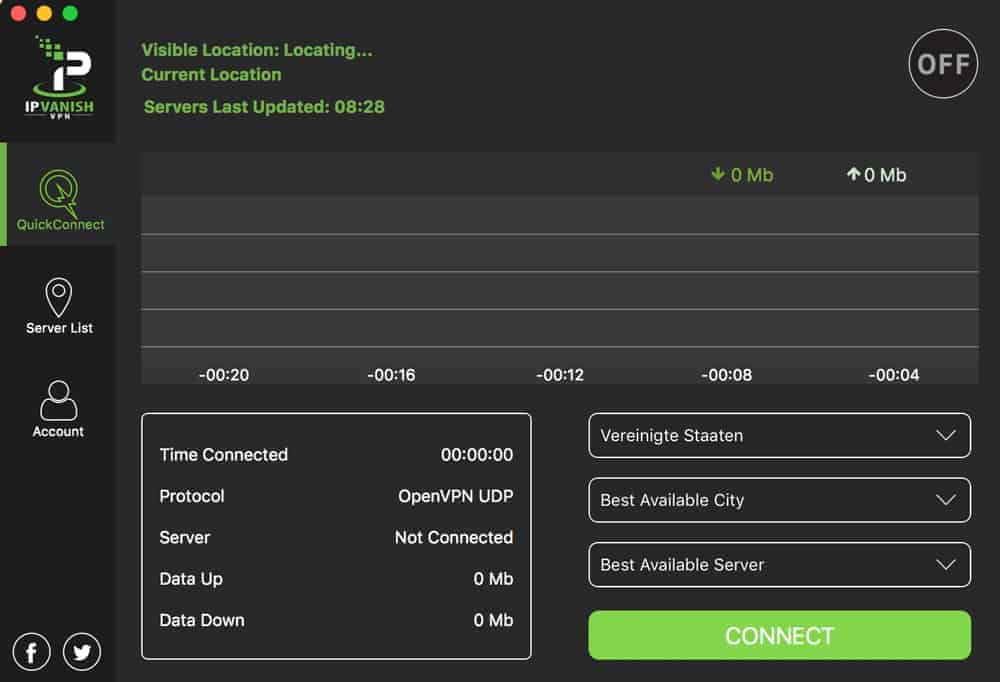Screen dimensions: 1000x682
Task: Click the Server List map pin icon
Action: click(x=59, y=297)
